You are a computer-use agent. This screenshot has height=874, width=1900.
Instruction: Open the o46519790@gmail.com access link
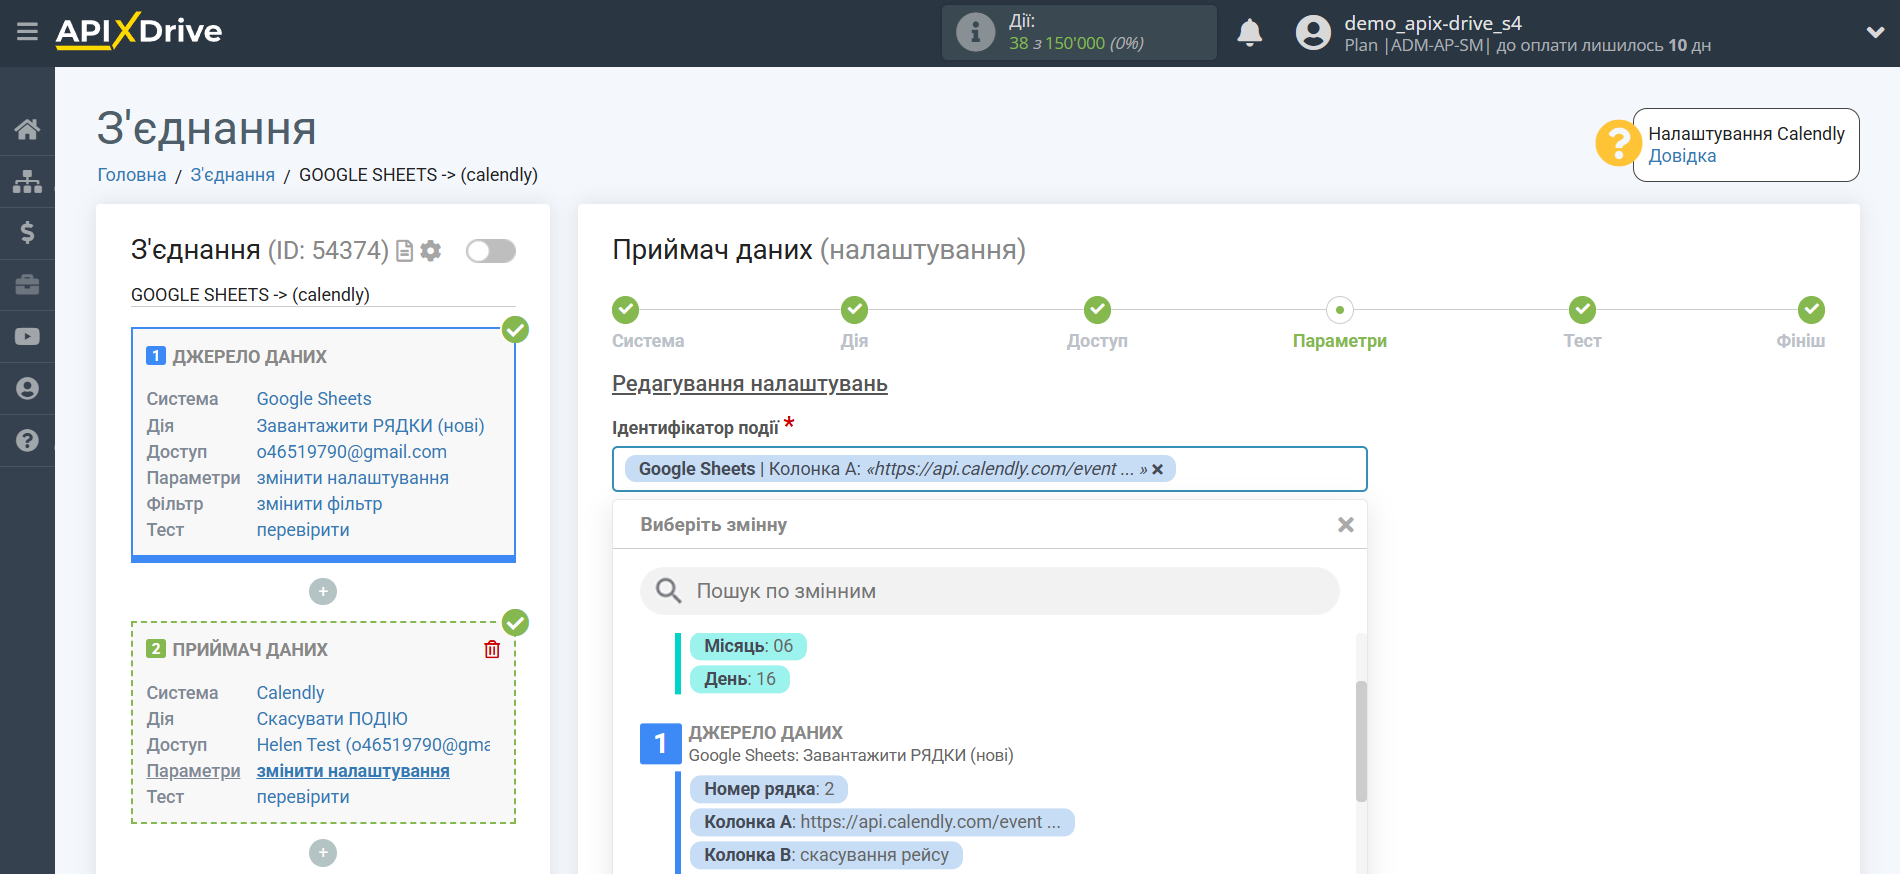coord(352,452)
